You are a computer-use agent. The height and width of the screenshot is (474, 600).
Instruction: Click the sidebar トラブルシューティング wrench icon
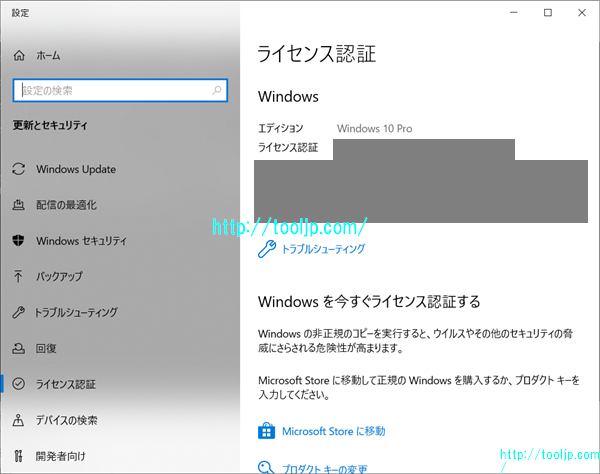pos(18,313)
